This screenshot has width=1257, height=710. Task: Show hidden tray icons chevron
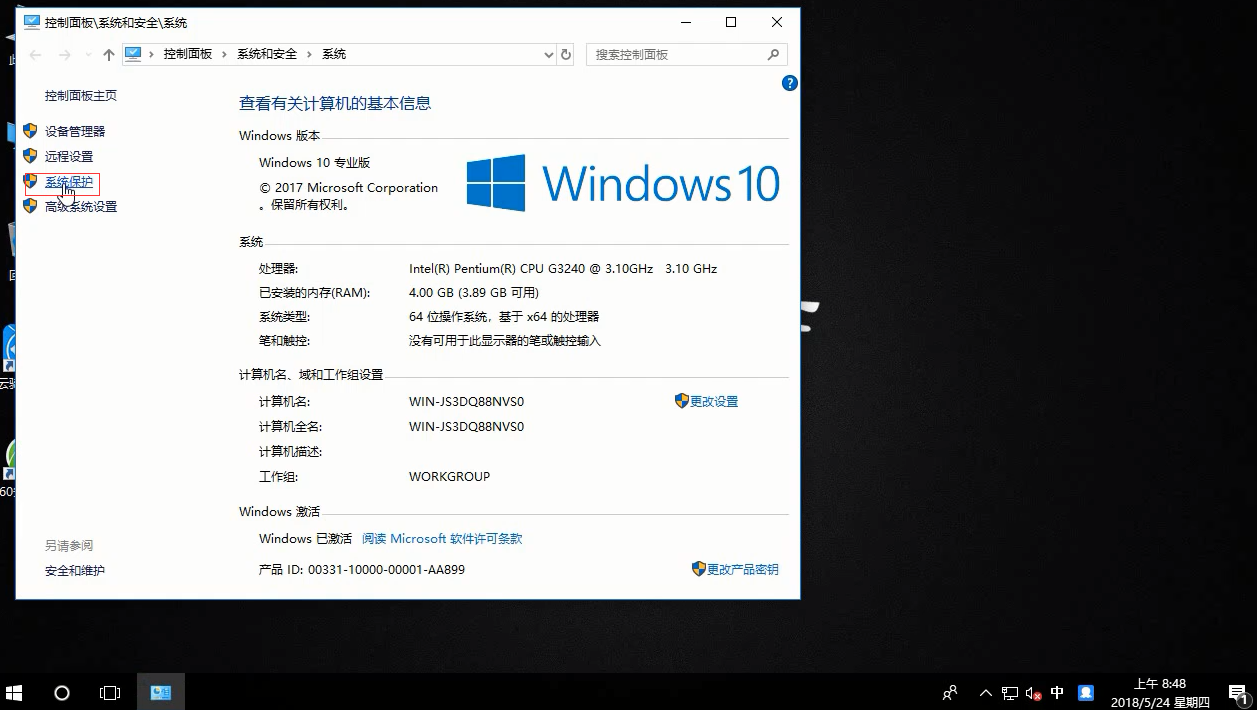pyautogui.click(x=986, y=693)
